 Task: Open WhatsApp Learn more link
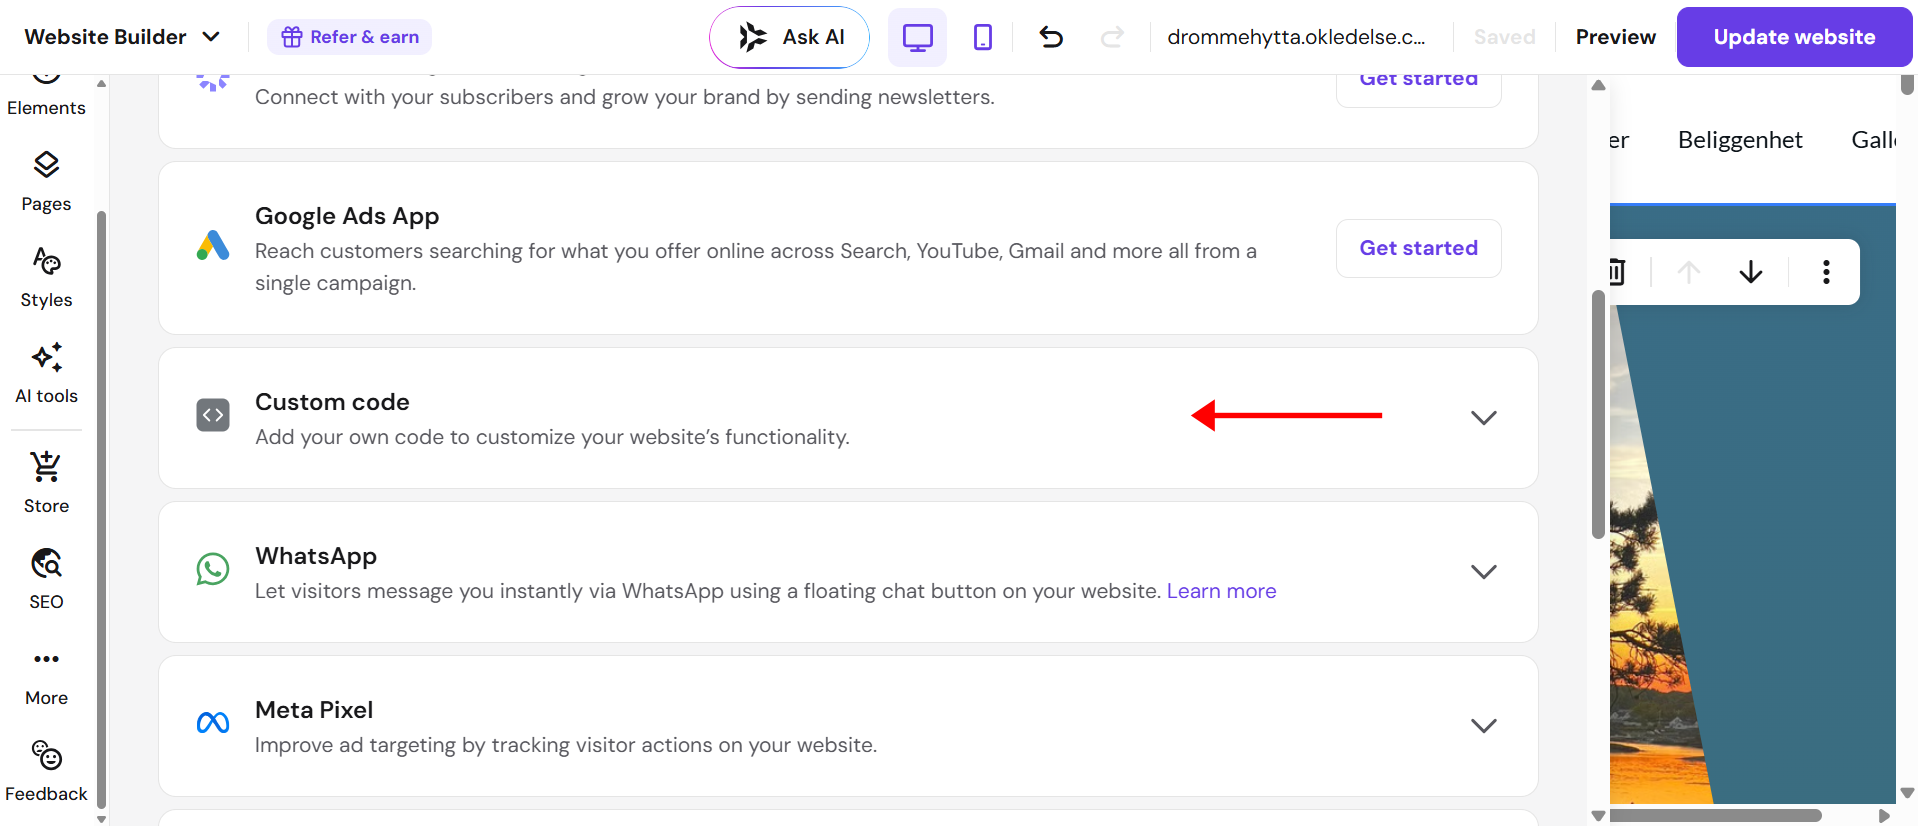tap(1221, 591)
